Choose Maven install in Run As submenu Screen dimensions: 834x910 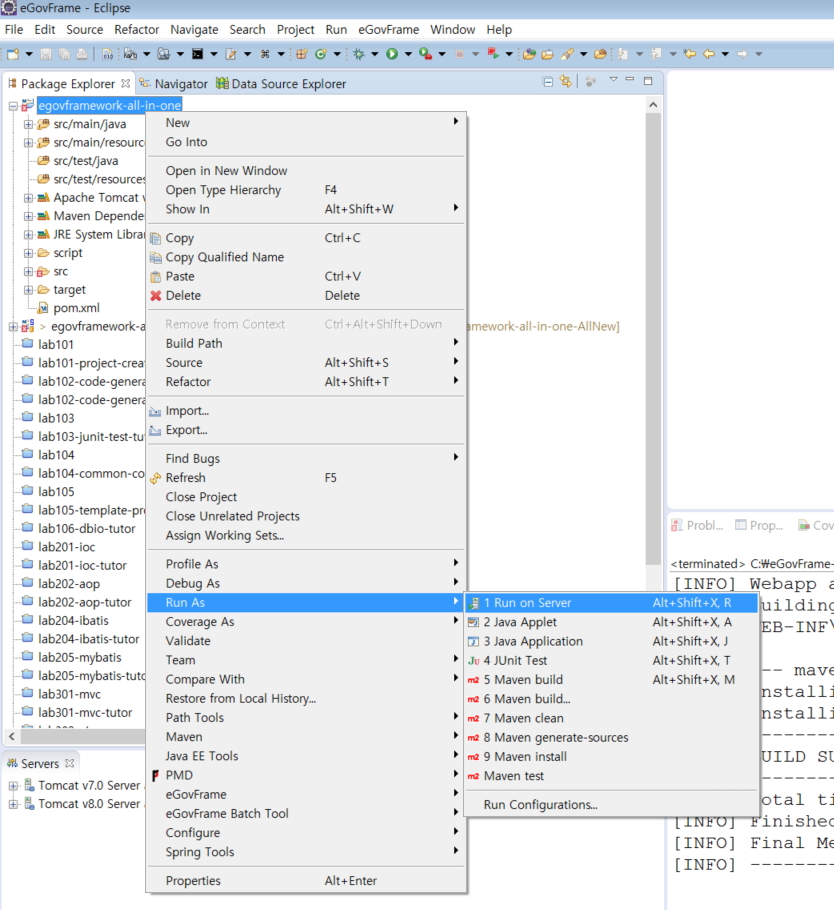pos(525,757)
